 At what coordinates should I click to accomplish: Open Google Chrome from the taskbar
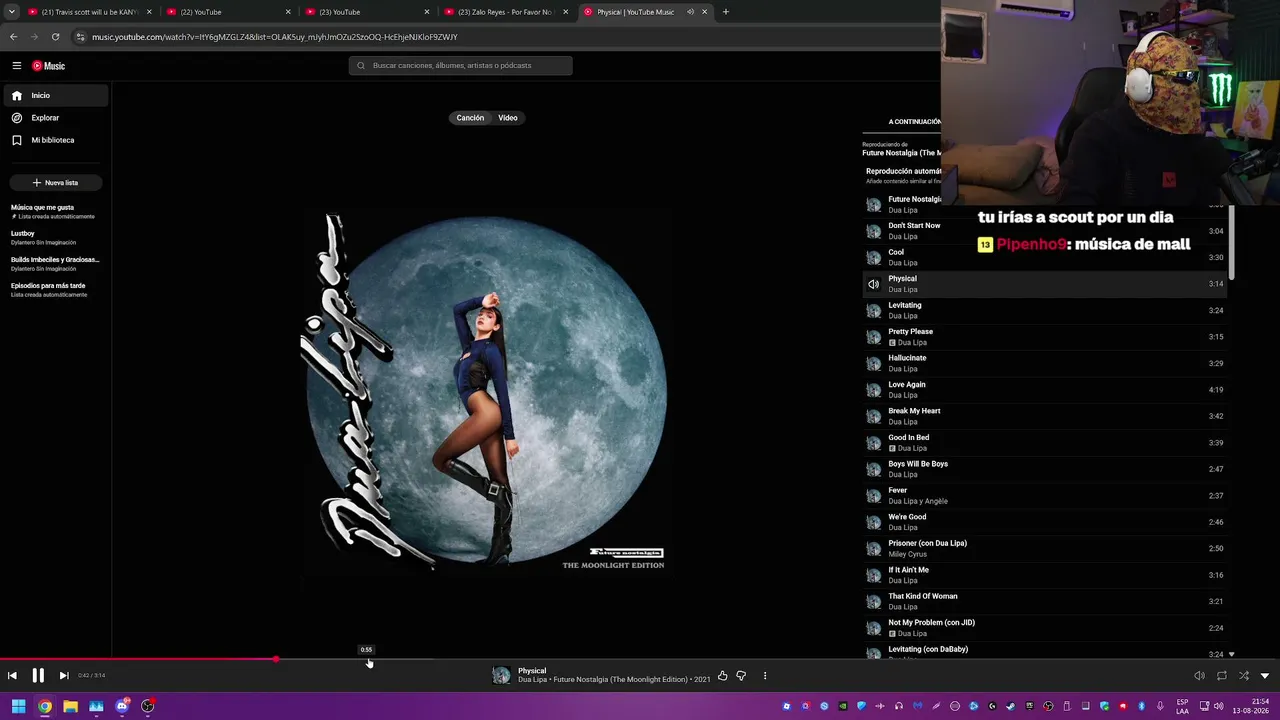click(45, 707)
